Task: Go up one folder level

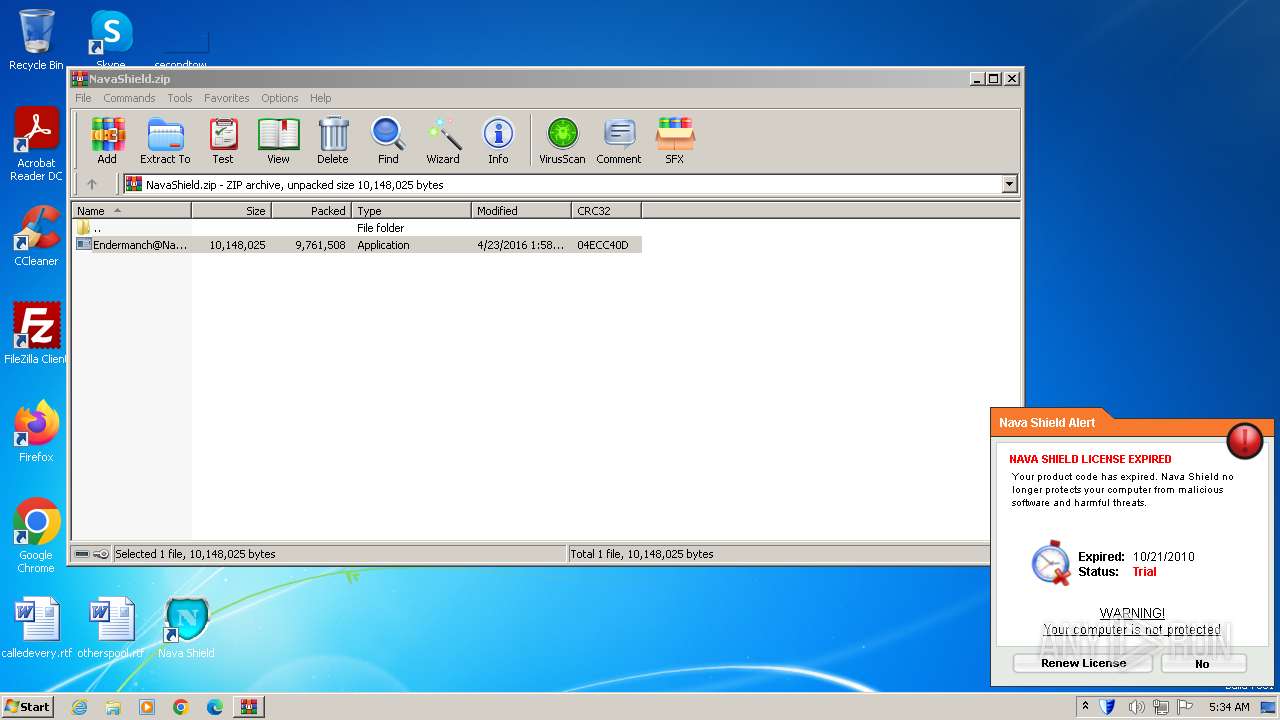Action: [x=92, y=184]
